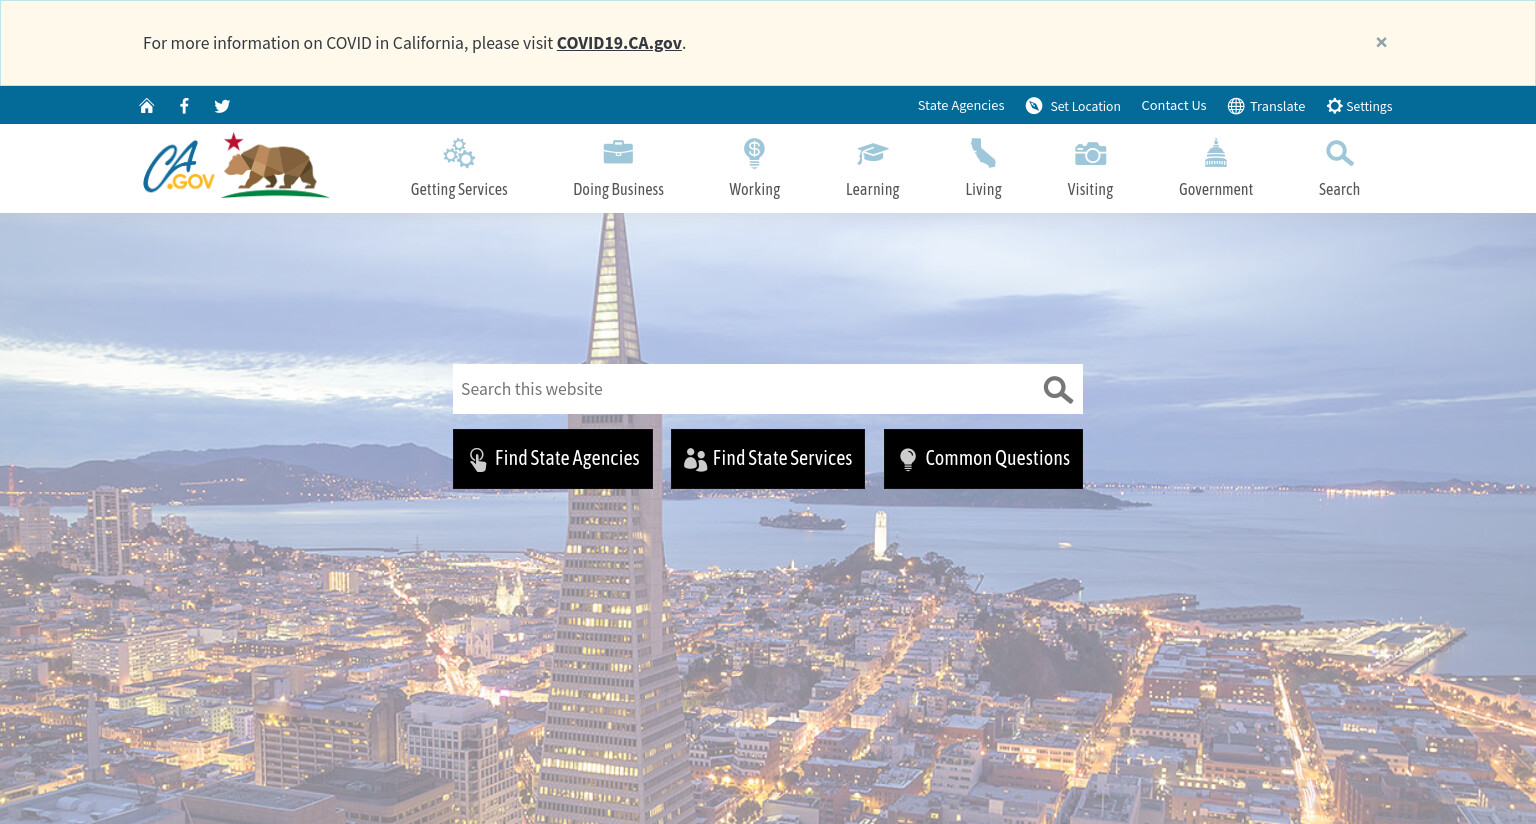The image size is (1536, 824).
Task: Open Getting Services menu label
Action: pyautogui.click(x=459, y=189)
